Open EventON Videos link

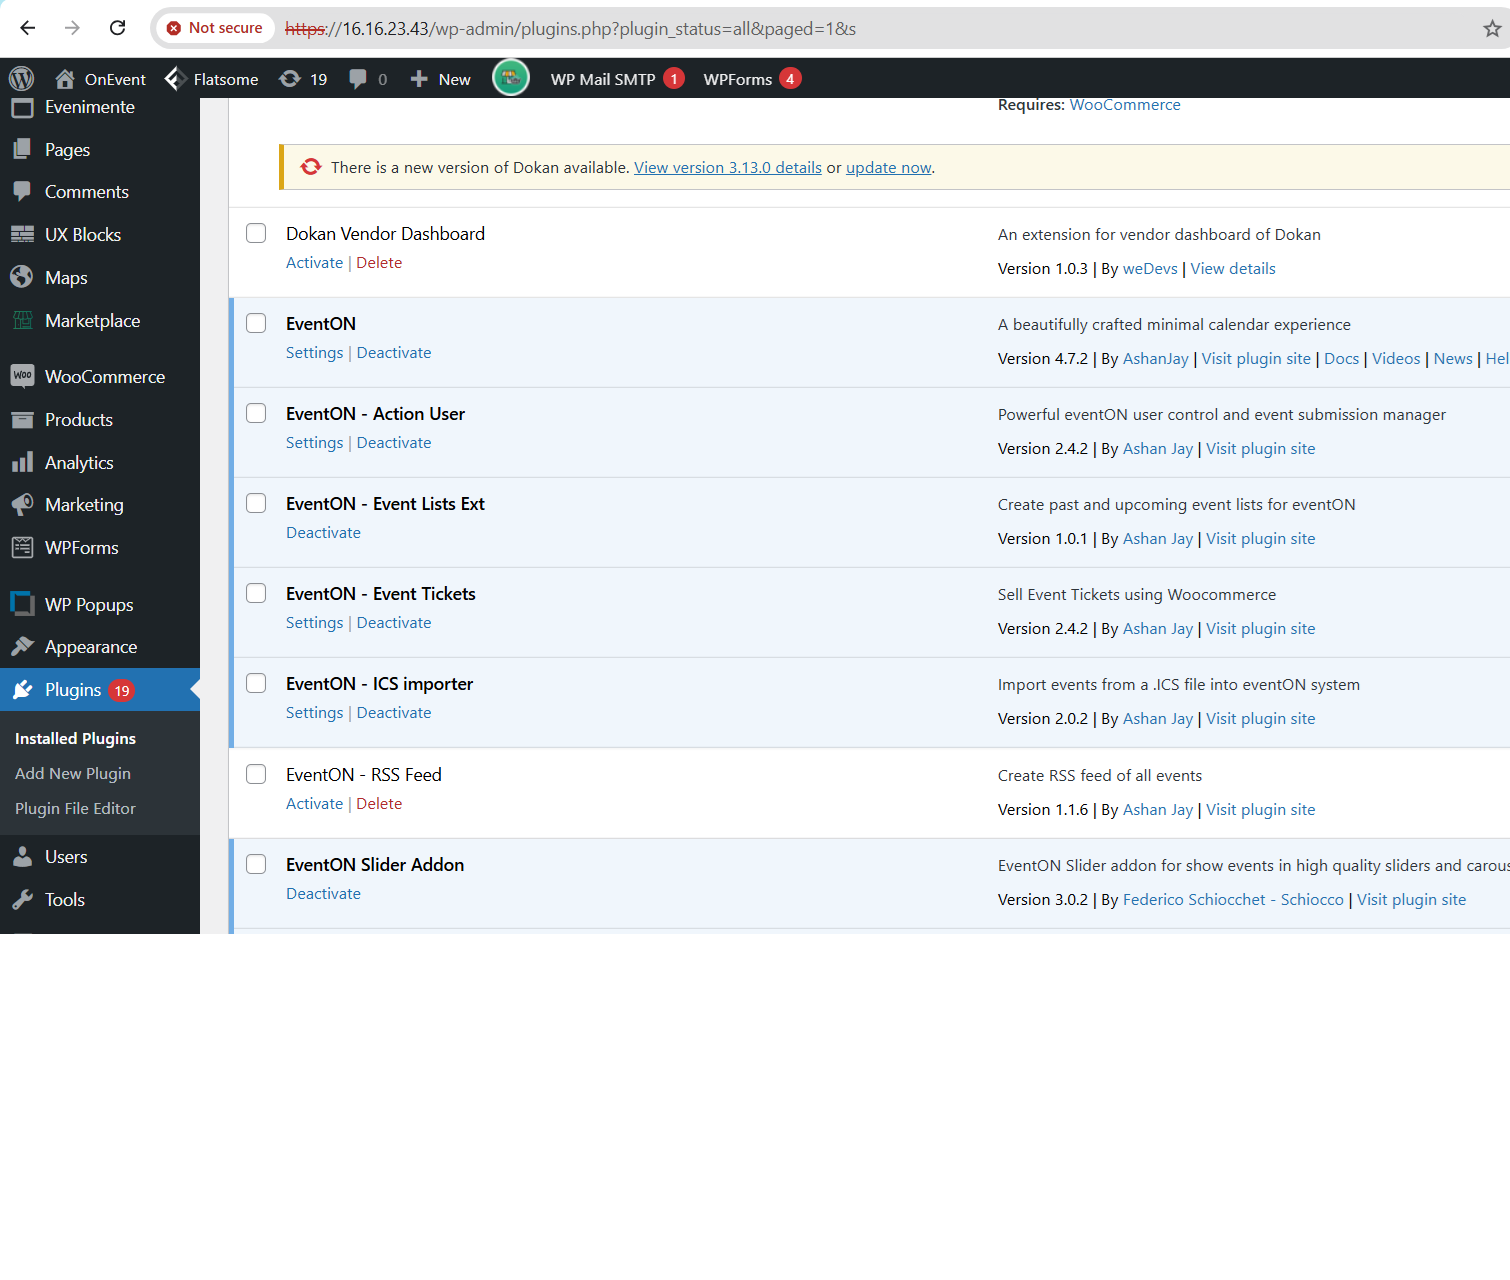(1396, 359)
